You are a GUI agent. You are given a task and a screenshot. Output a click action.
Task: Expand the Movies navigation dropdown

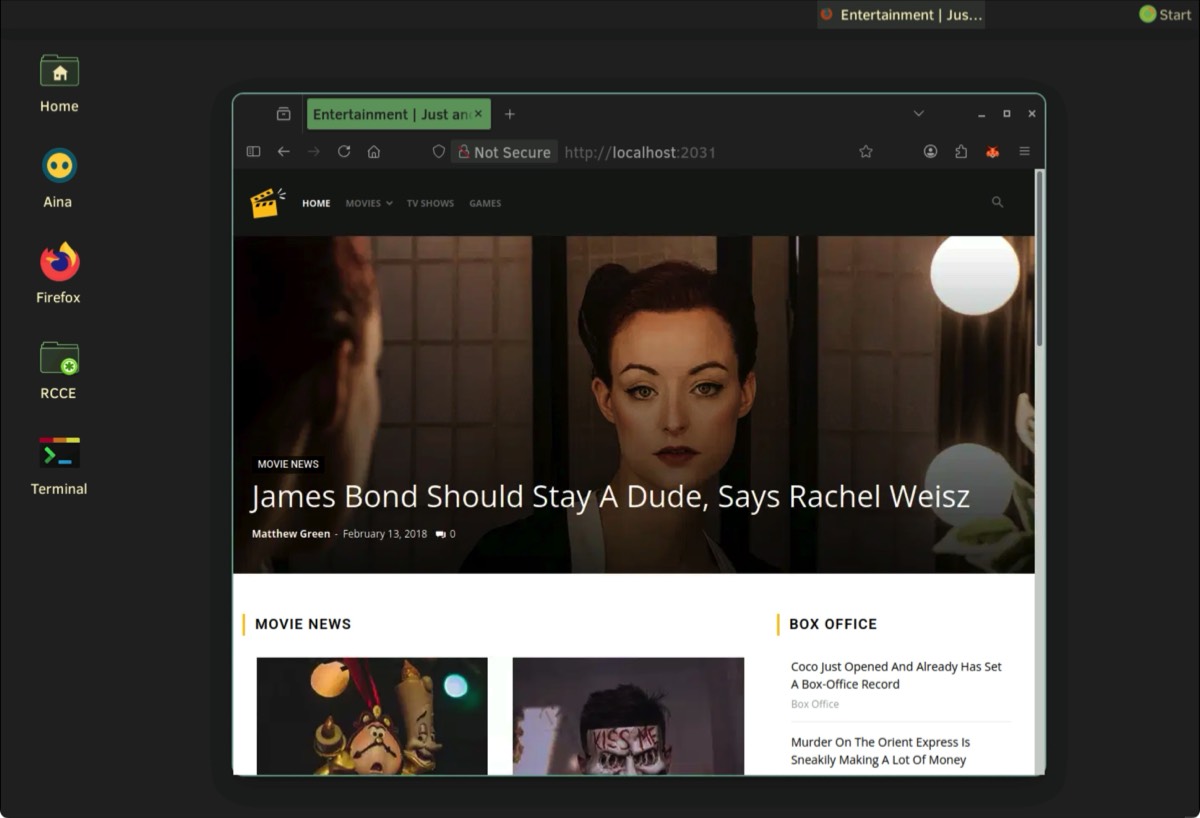(368, 203)
